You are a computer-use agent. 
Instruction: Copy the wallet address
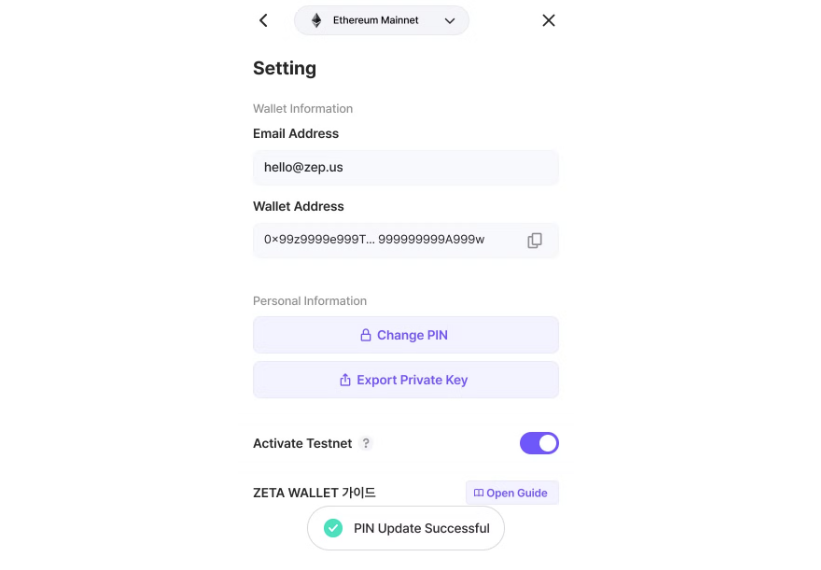[x=535, y=240]
